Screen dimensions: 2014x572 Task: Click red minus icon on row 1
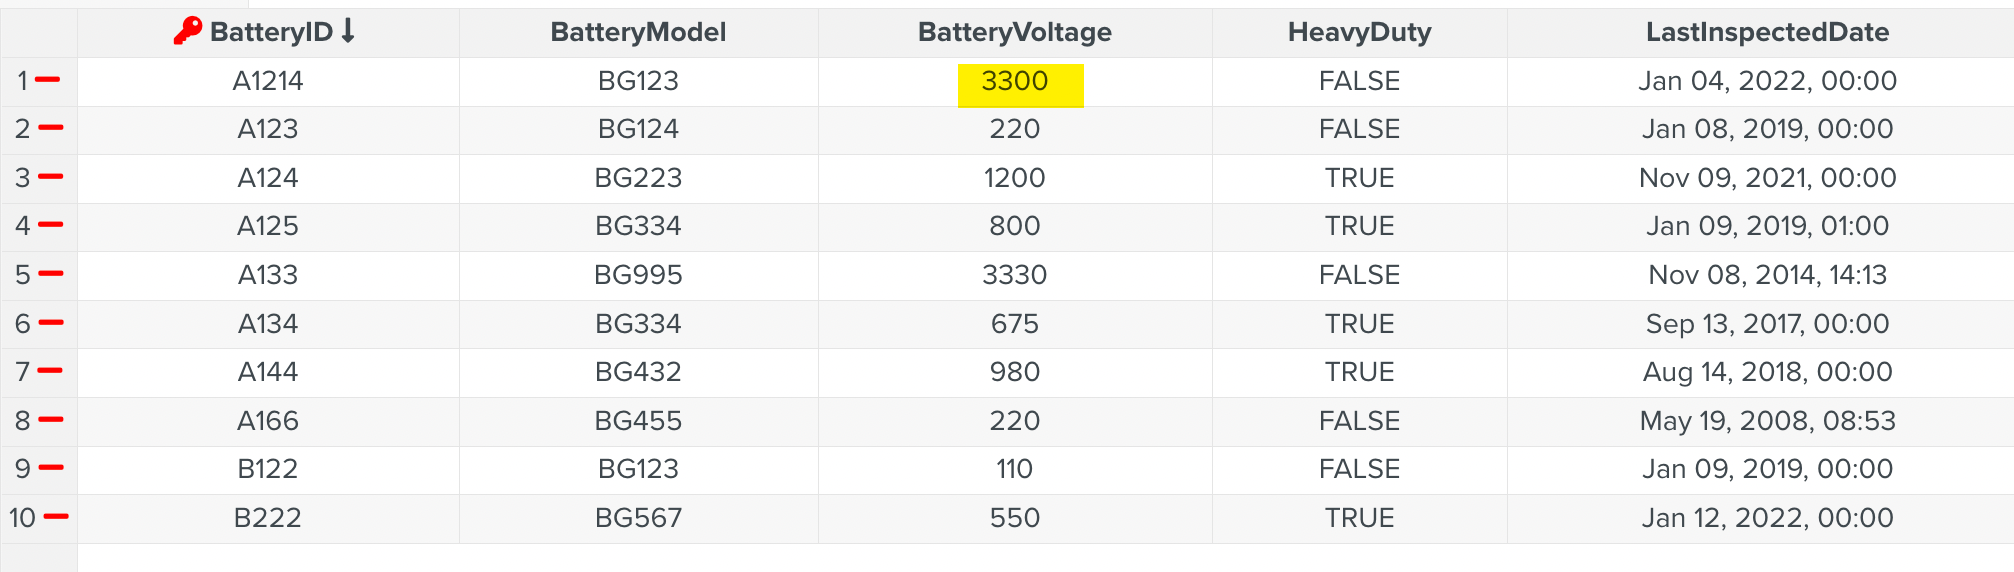[x=48, y=80]
